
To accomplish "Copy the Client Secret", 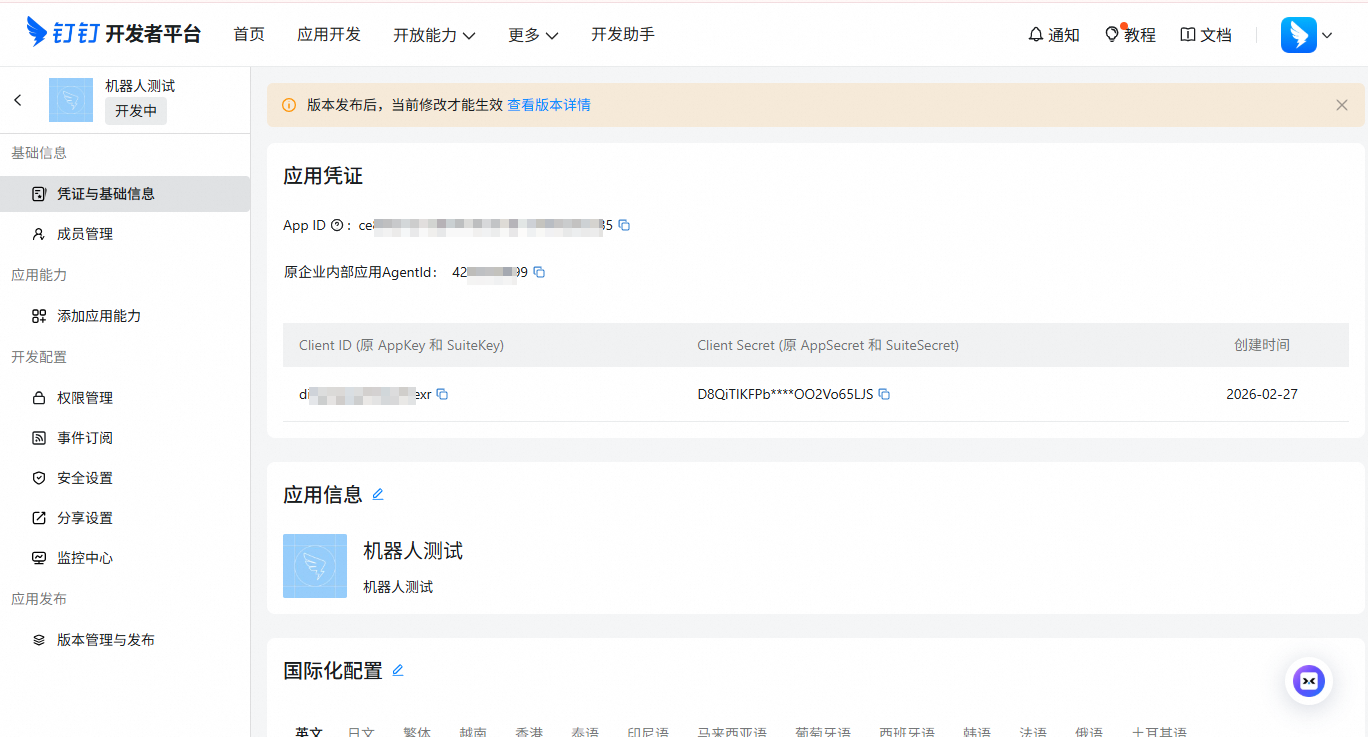I will click(x=884, y=394).
